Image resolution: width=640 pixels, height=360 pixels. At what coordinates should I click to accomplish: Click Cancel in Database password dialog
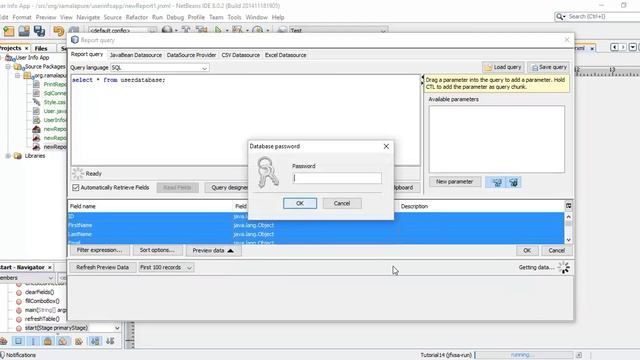[x=342, y=203]
